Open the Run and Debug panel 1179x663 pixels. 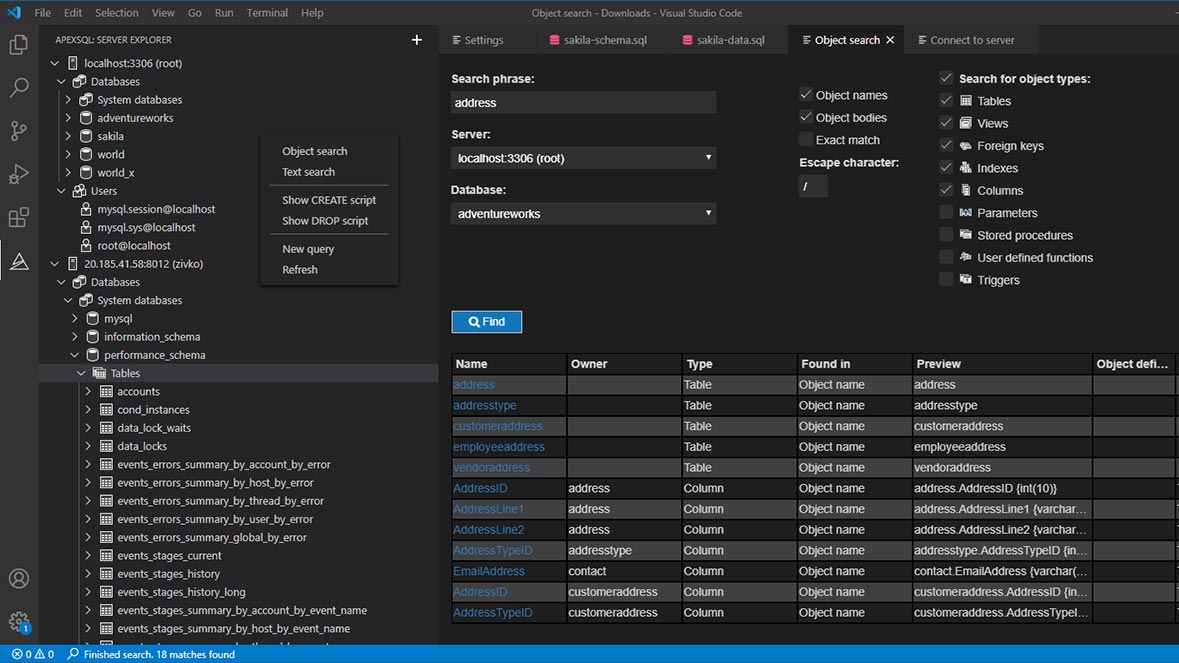(20, 174)
